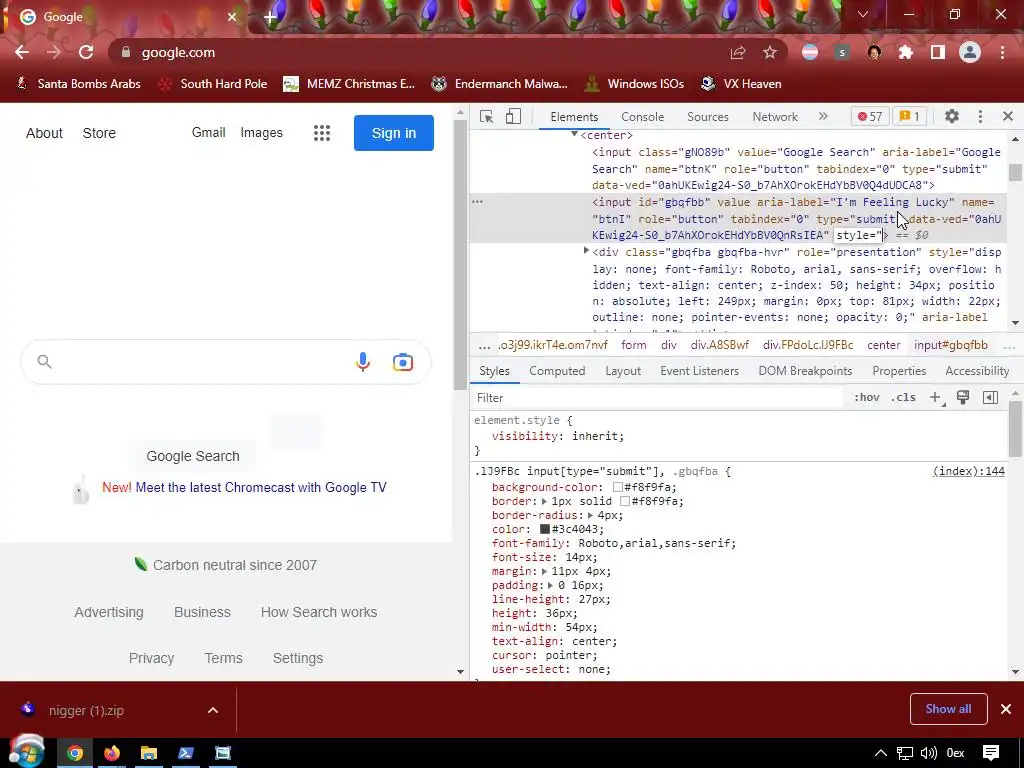Select the Elements tab
The width and height of the screenshot is (1024, 768).
574,117
